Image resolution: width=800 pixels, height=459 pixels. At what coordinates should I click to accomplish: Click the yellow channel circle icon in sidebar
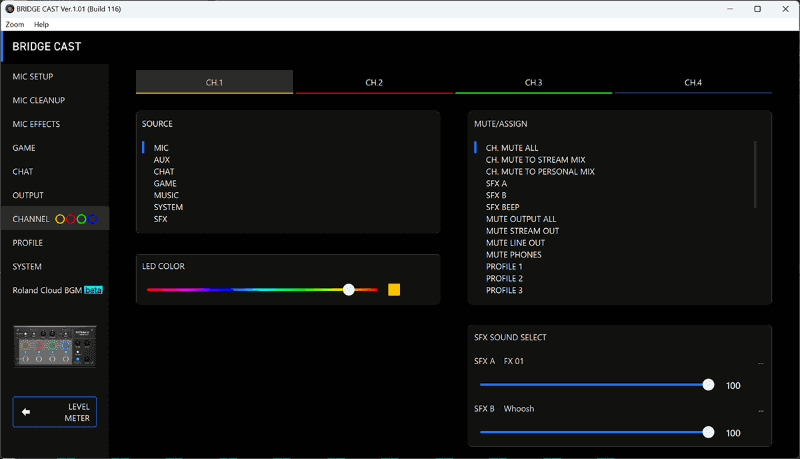[60, 219]
